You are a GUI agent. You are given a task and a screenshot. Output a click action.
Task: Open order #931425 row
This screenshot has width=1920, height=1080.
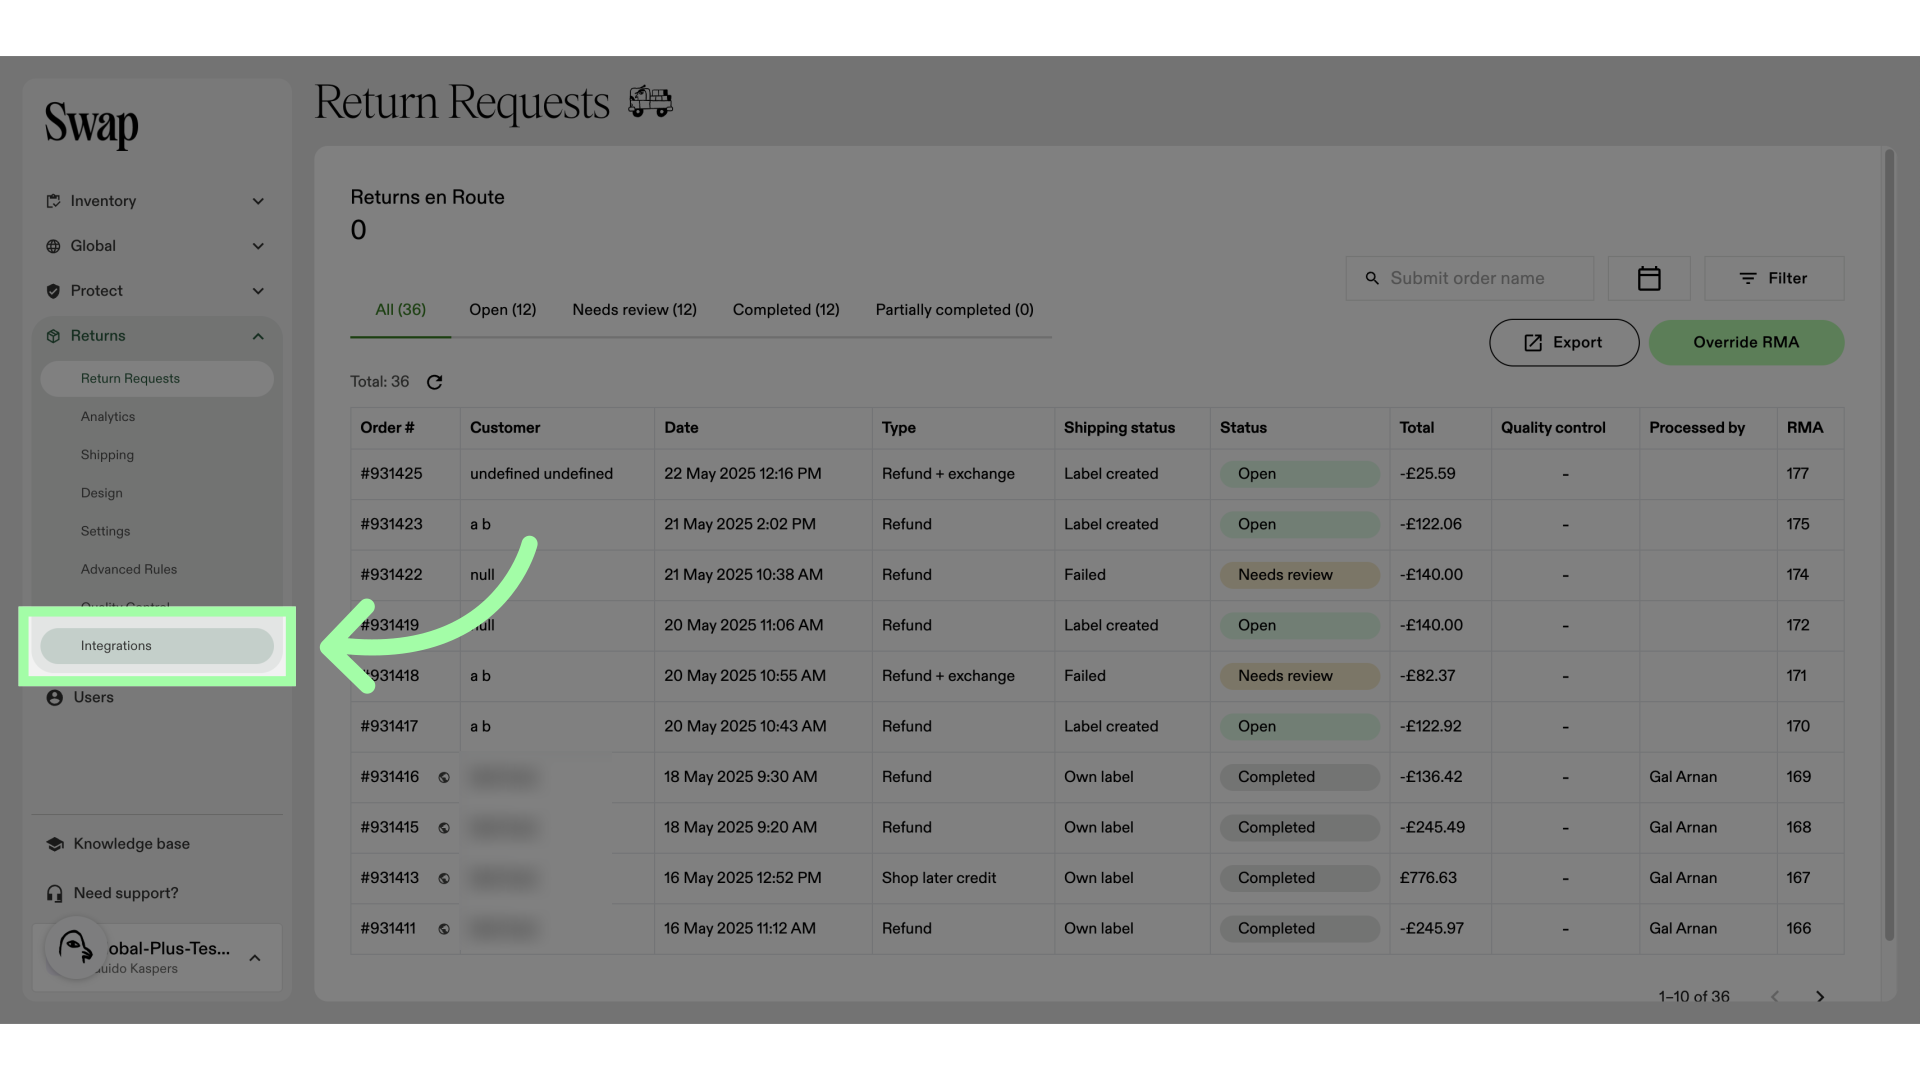(x=1096, y=474)
